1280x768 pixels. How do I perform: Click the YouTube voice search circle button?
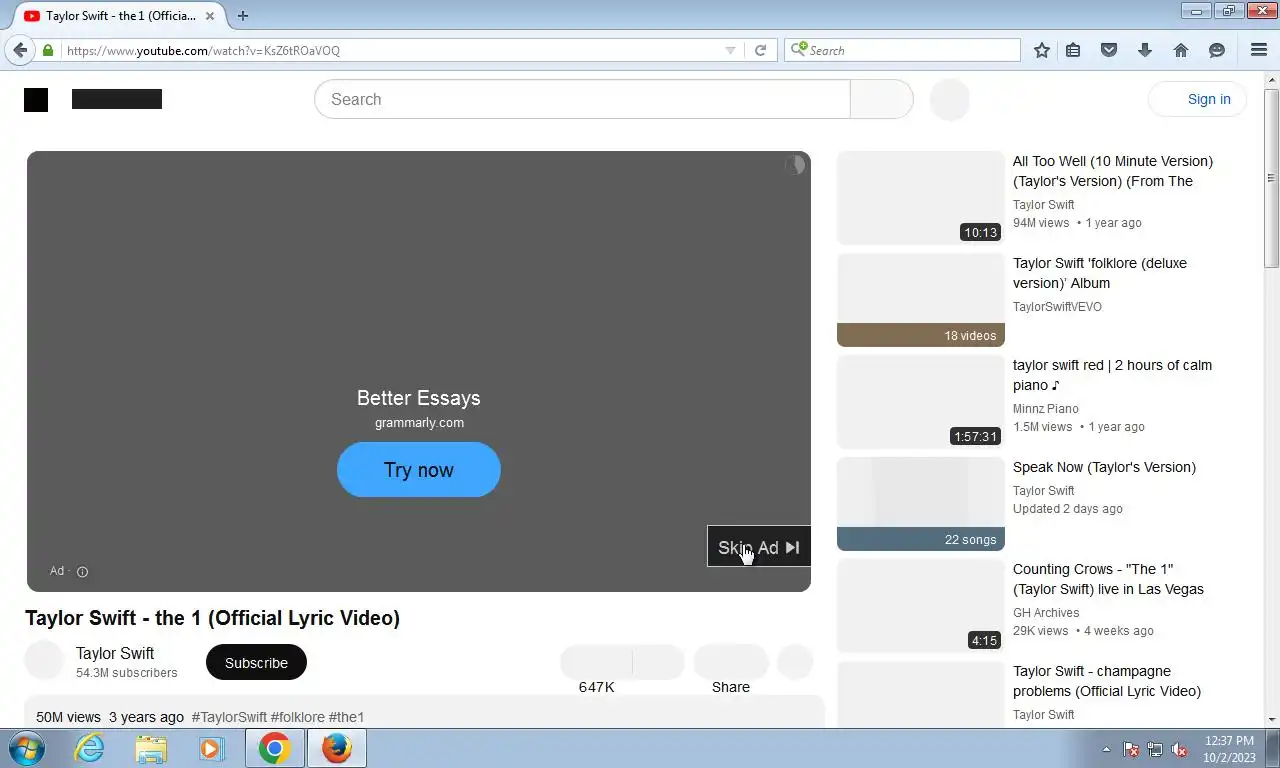tap(950, 99)
